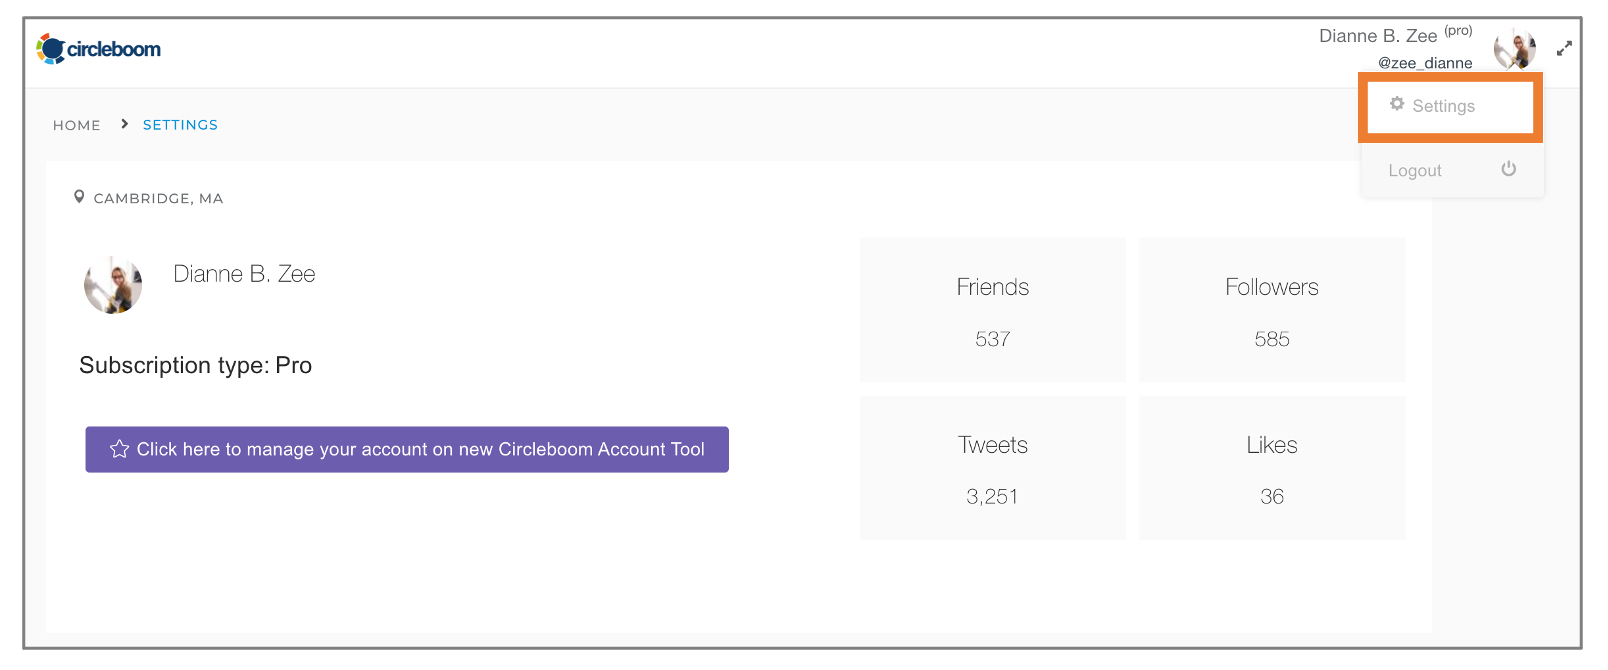Open the Likes stat card

(x=1272, y=468)
